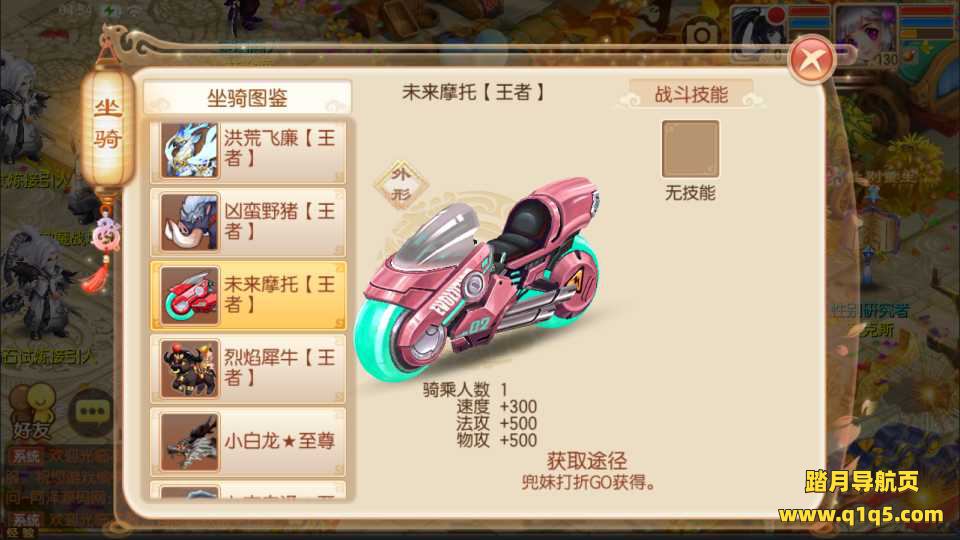Click the 未来摩托 red motorcycle thumbnail icon
960x540 pixels.
coord(190,296)
